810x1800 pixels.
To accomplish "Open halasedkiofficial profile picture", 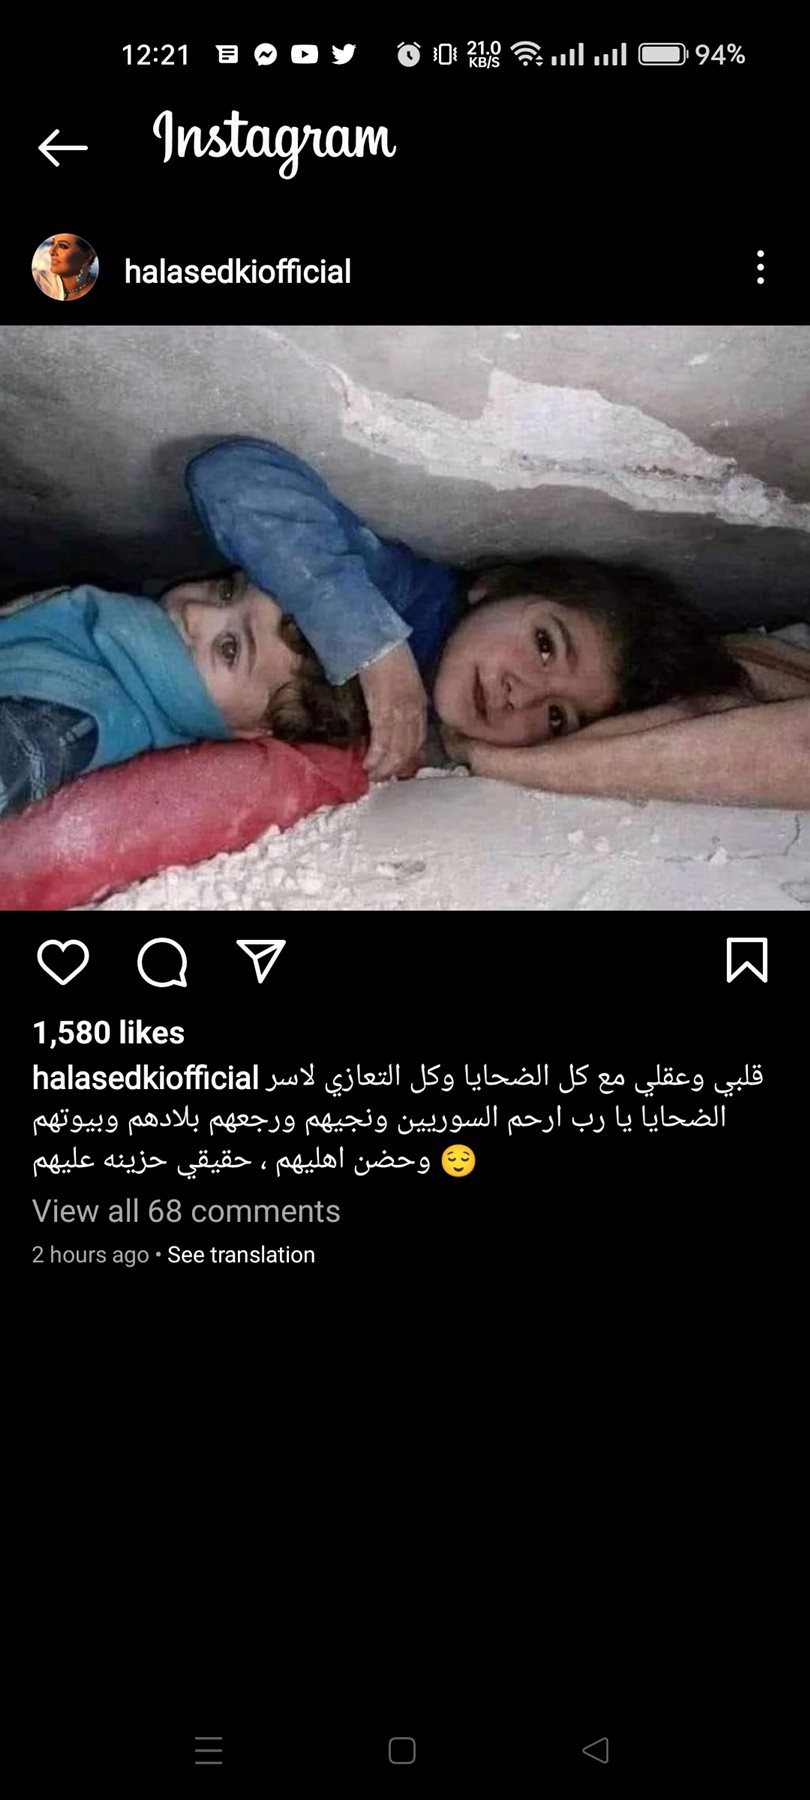I will (x=66, y=267).
